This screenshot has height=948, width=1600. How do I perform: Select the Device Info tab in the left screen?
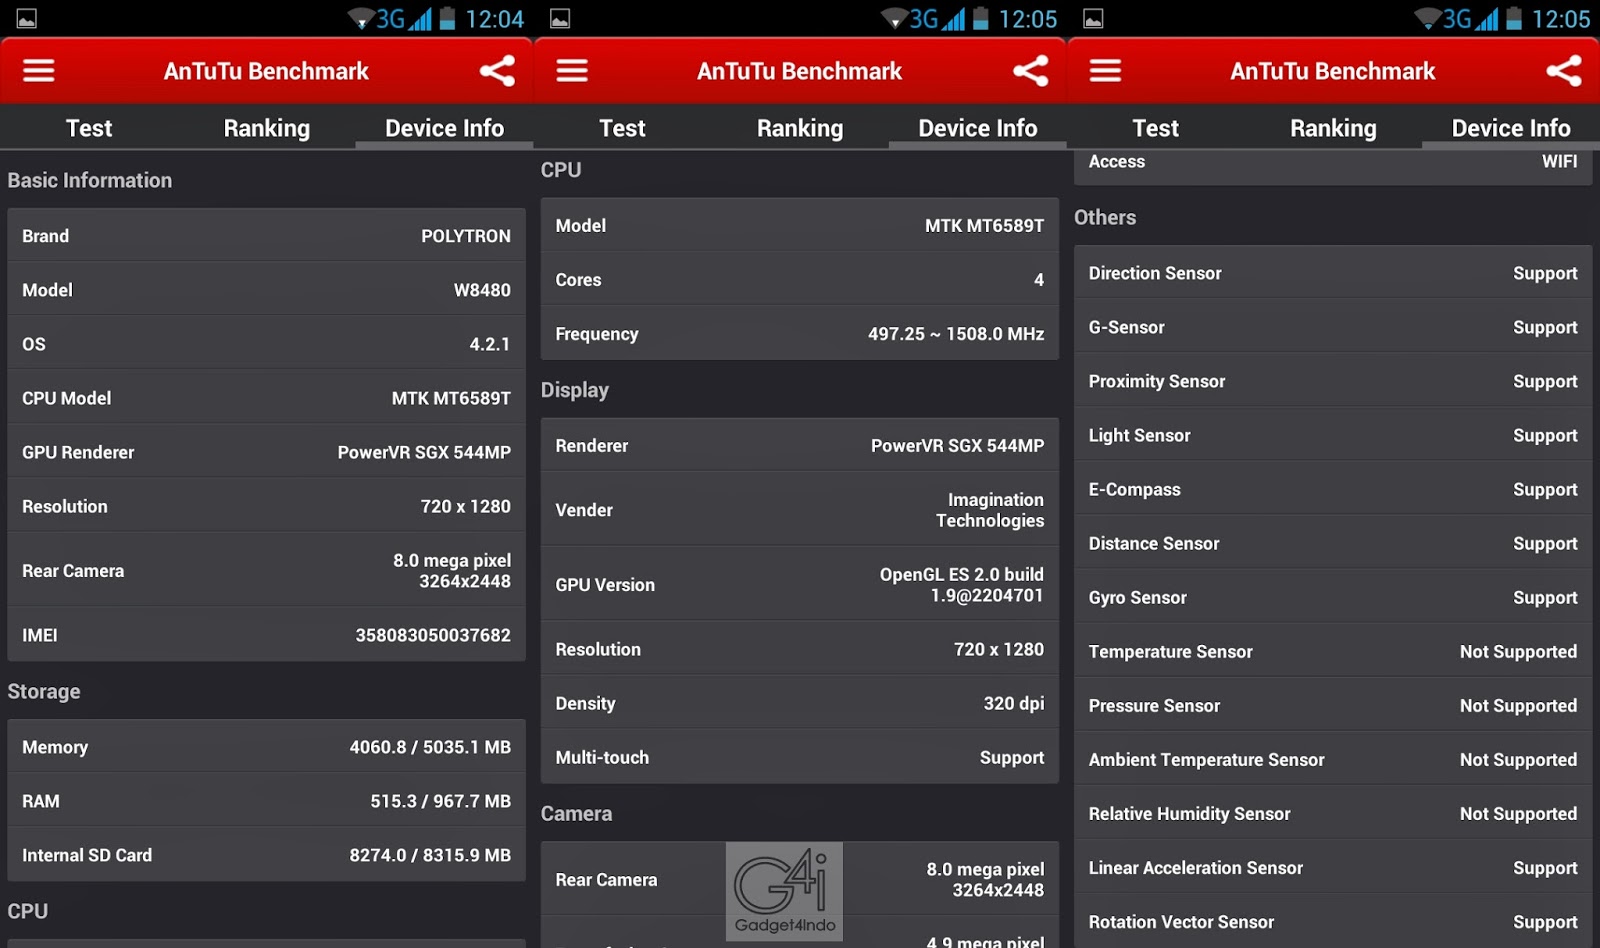coord(444,128)
